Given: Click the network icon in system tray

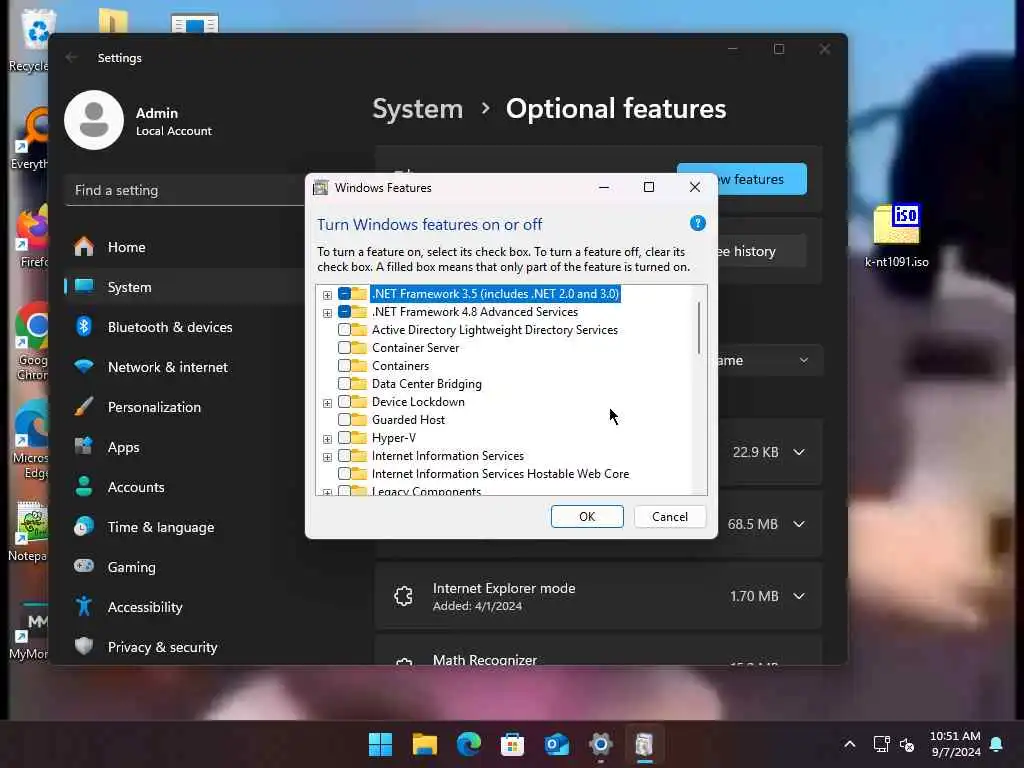Looking at the screenshot, I should (x=881, y=744).
